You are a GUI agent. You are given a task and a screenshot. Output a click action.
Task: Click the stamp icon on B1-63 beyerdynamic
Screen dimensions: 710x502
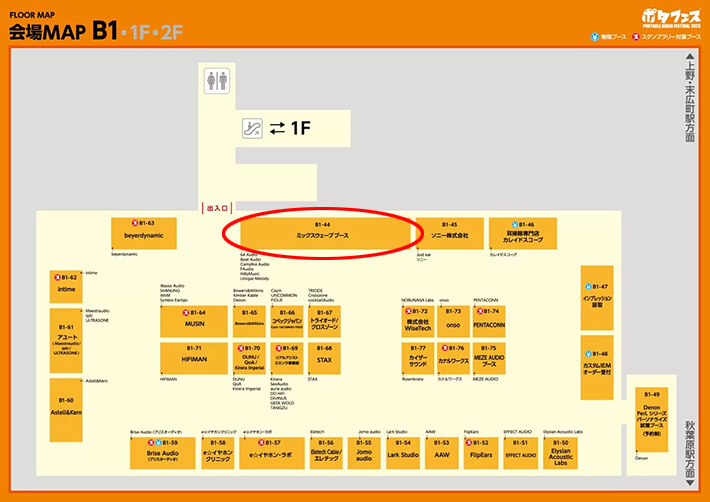click(134, 223)
